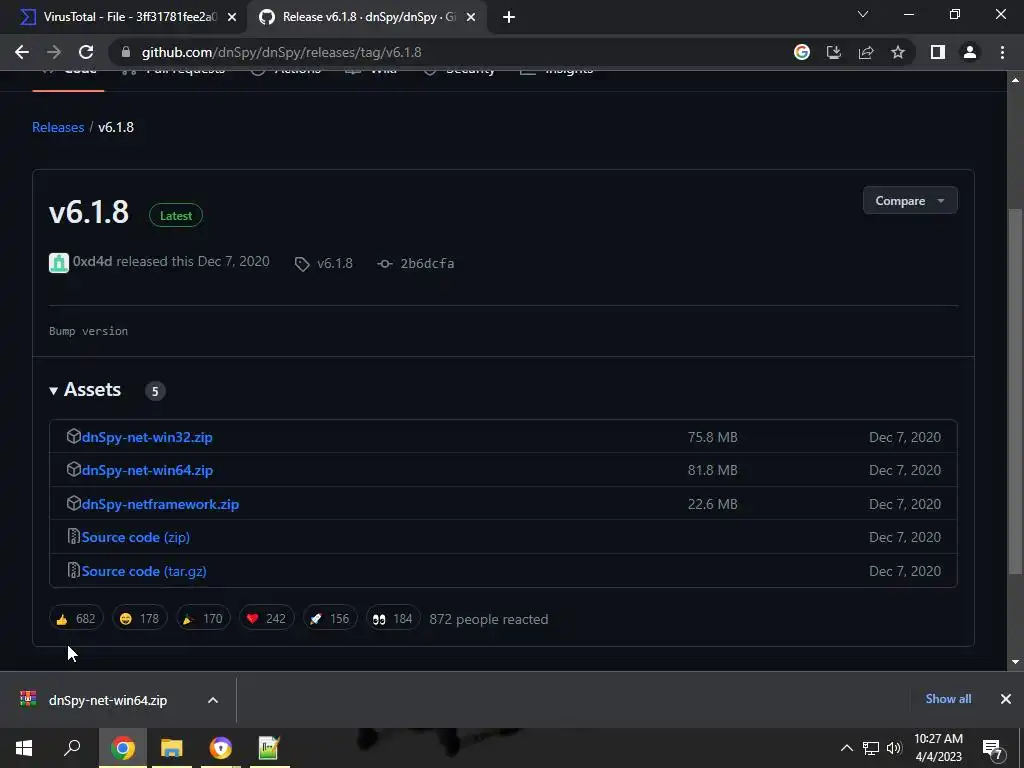Click the laugh reaction 178
Screen dimensions: 1024x768
[x=139, y=618]
